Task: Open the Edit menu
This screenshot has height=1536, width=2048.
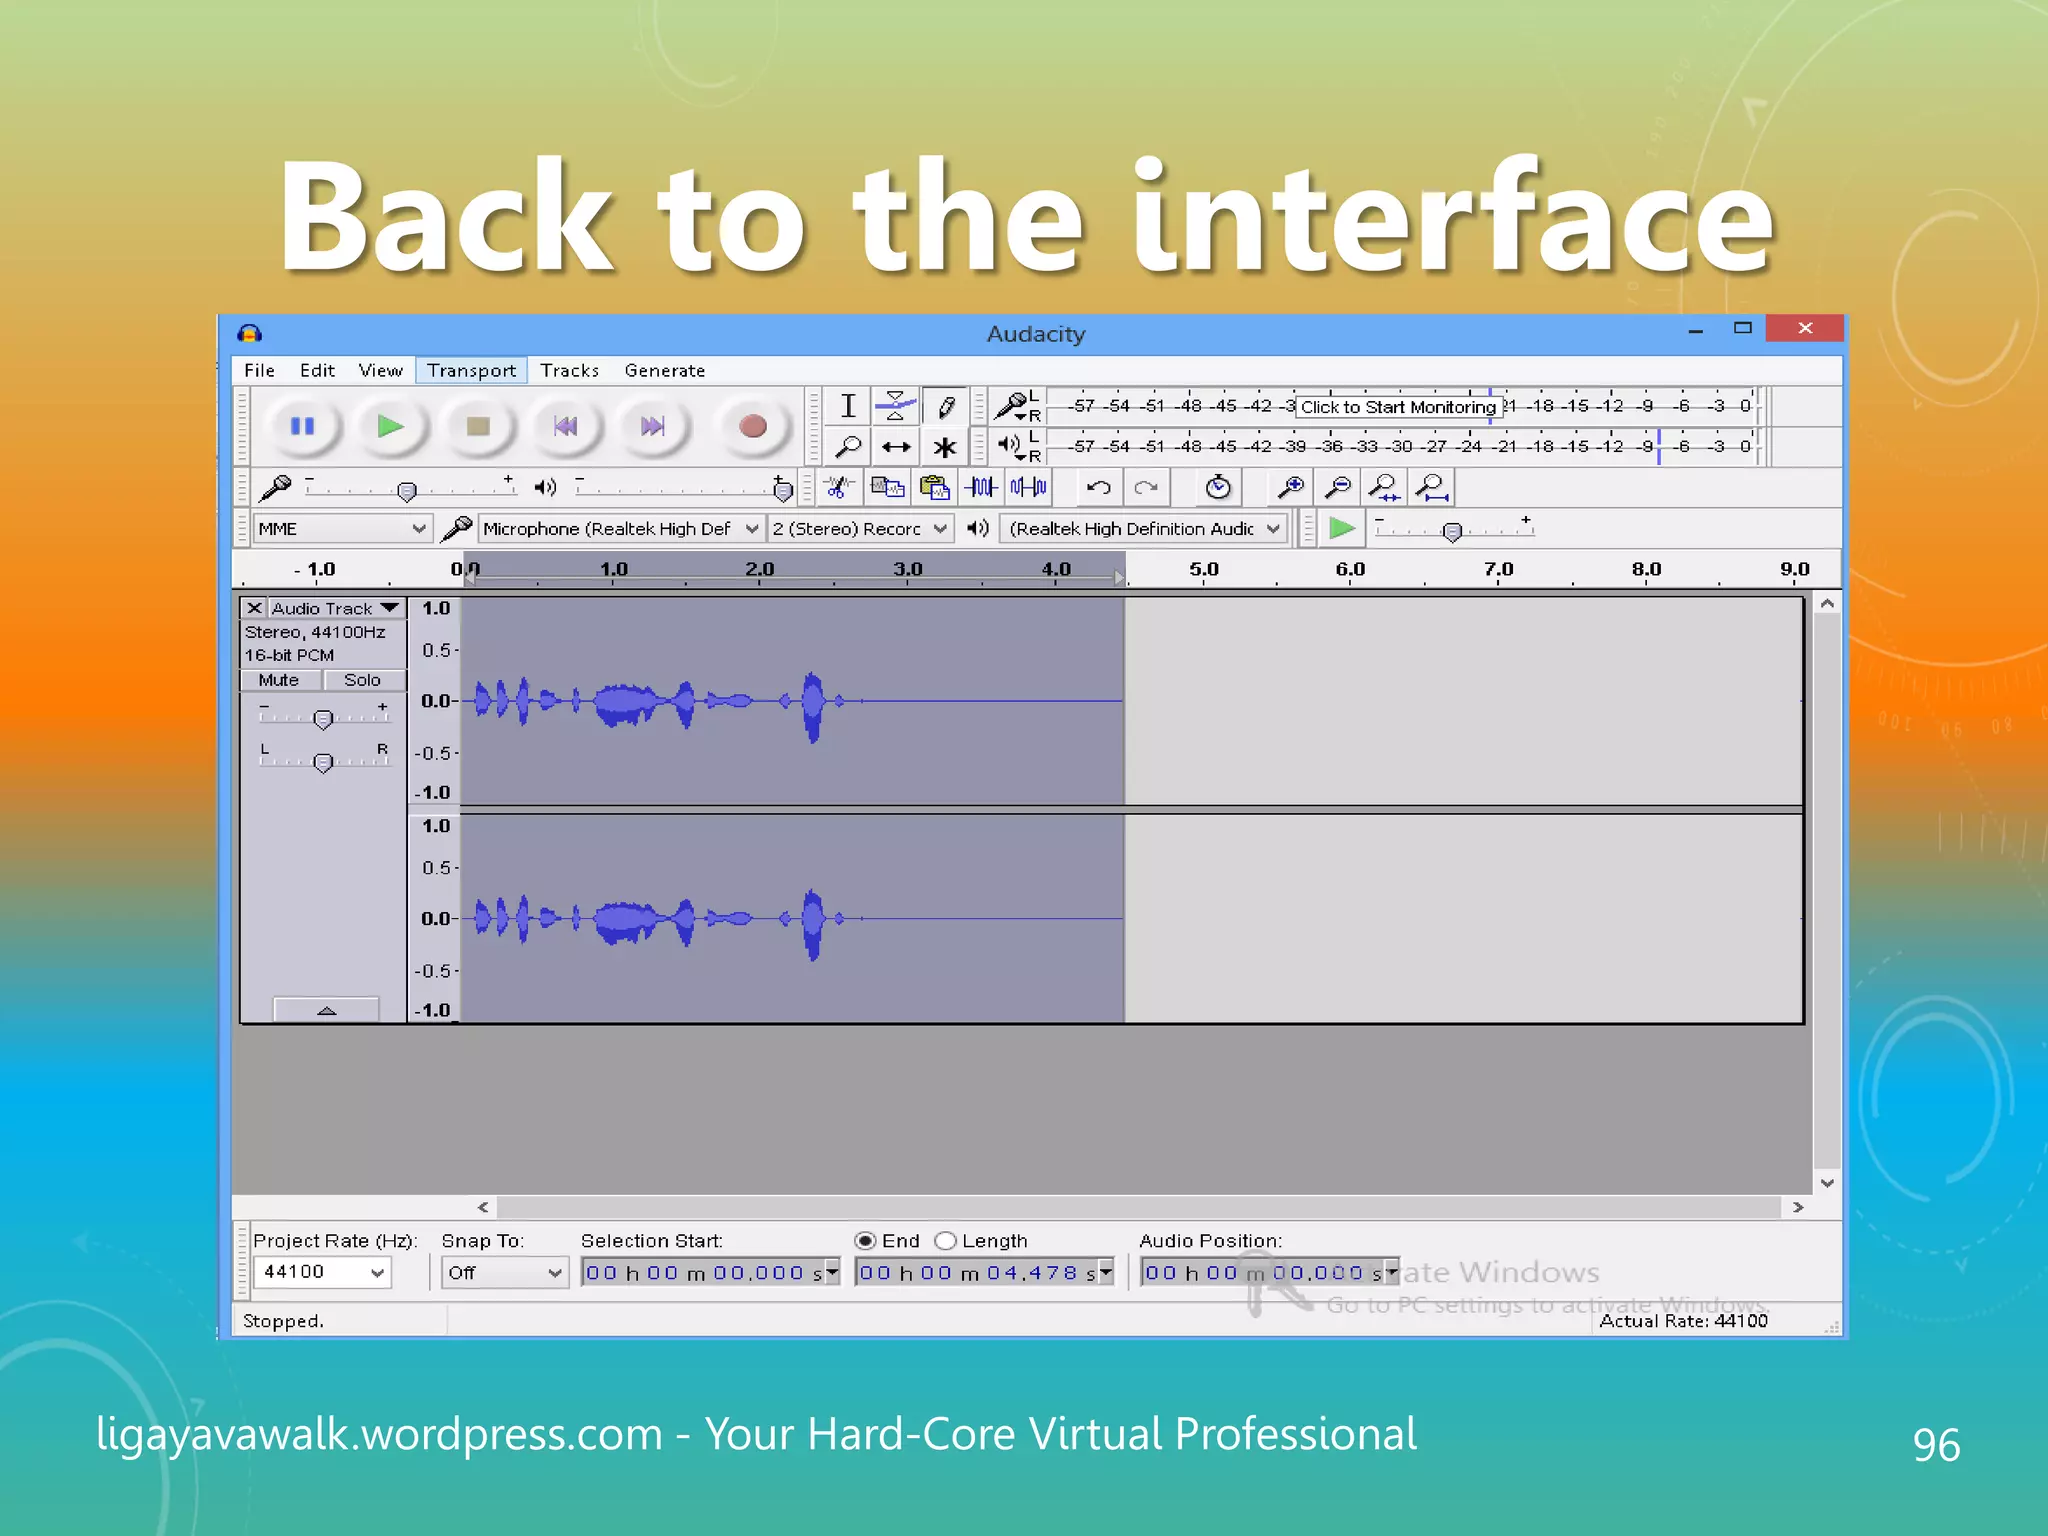Action: click(x=317, y=370)
